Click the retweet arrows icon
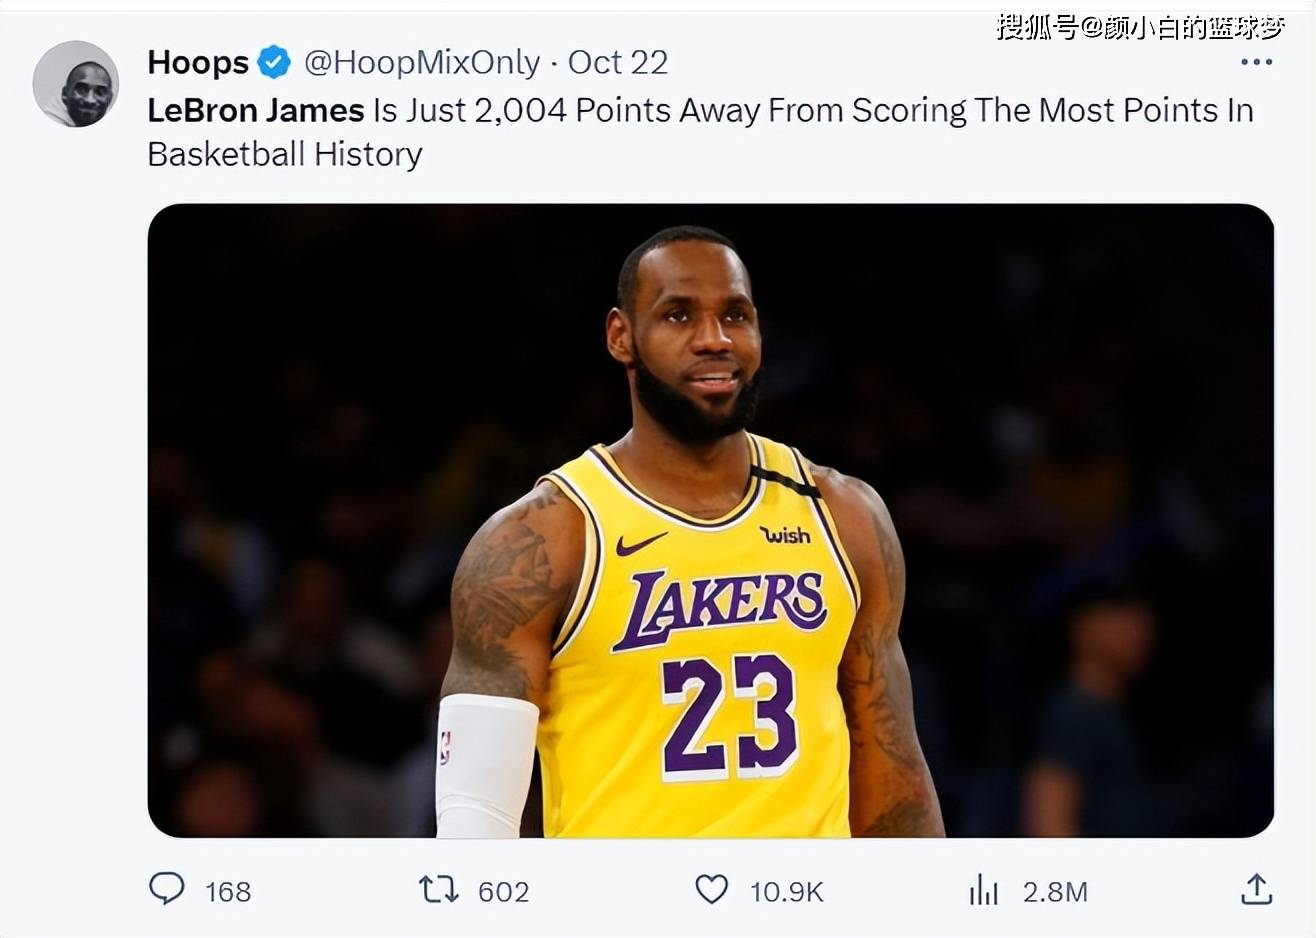Screen dimensions: 1316x938 point(438,889)
